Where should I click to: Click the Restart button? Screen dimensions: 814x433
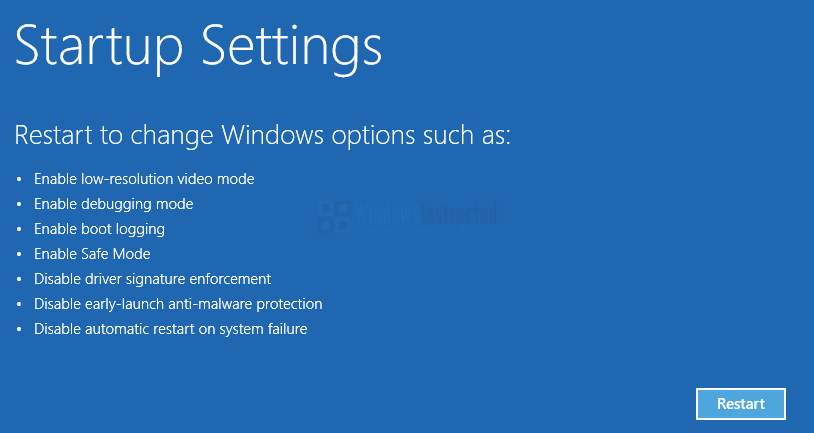[x=740, y=404]
